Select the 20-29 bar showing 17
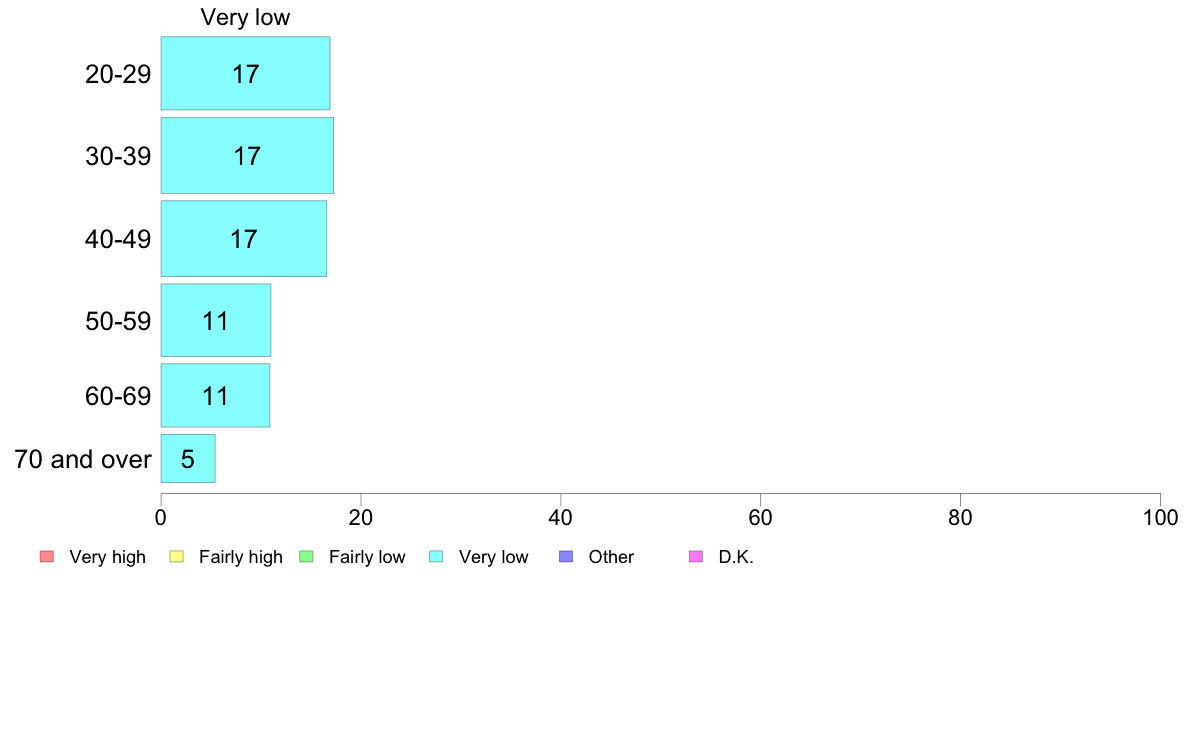Viewport: 1188px width, 736px height. [x=245, y=73]
